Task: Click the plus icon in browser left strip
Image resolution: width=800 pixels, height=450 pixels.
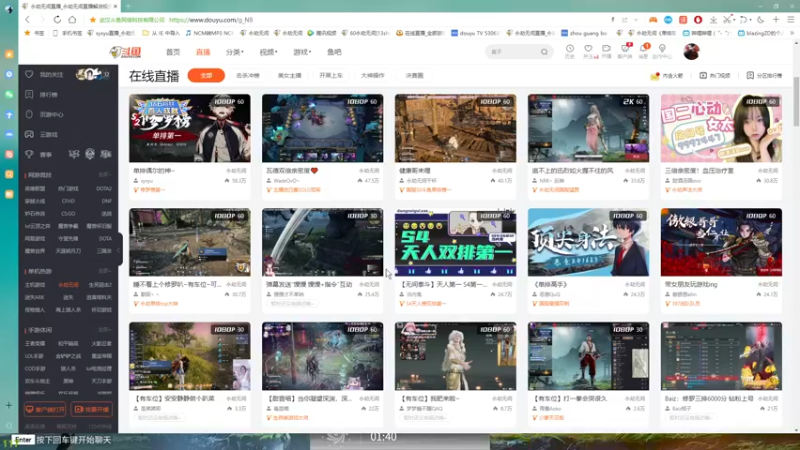Action: pyautogui.click(x=9, y=406)
